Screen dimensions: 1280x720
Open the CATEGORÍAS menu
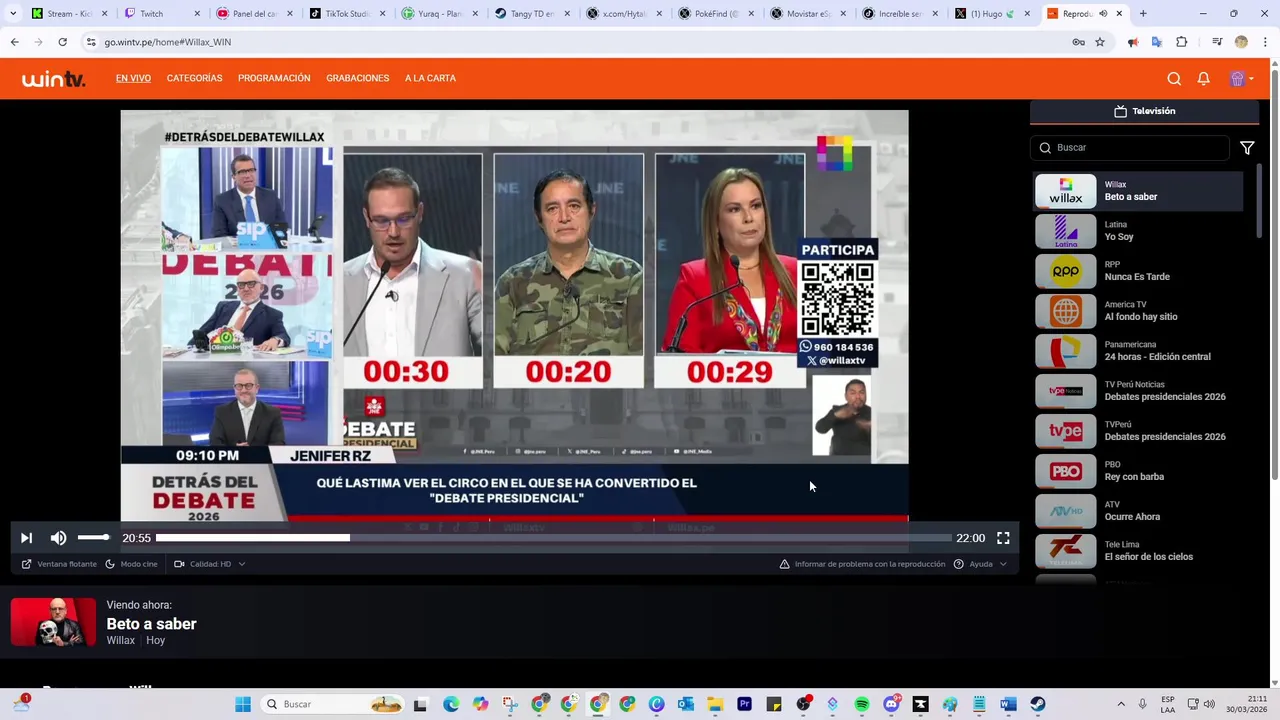194,78
